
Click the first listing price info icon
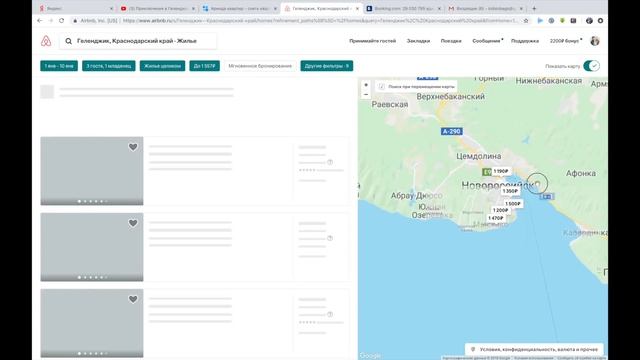click(330, 162)
